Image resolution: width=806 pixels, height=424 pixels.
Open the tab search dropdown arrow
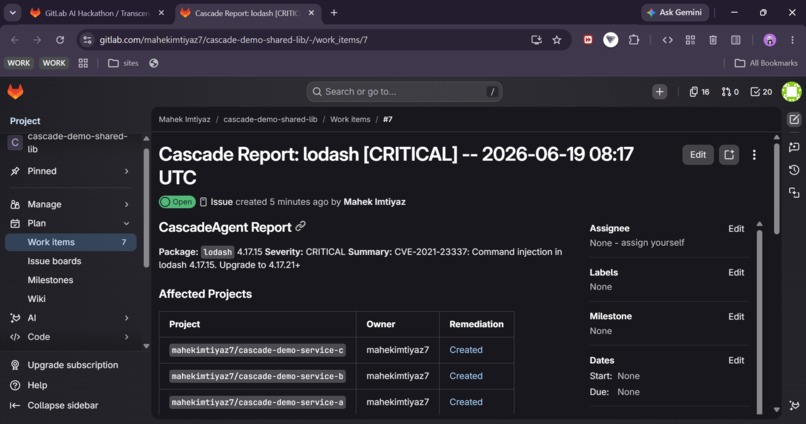tap(12, 13)
